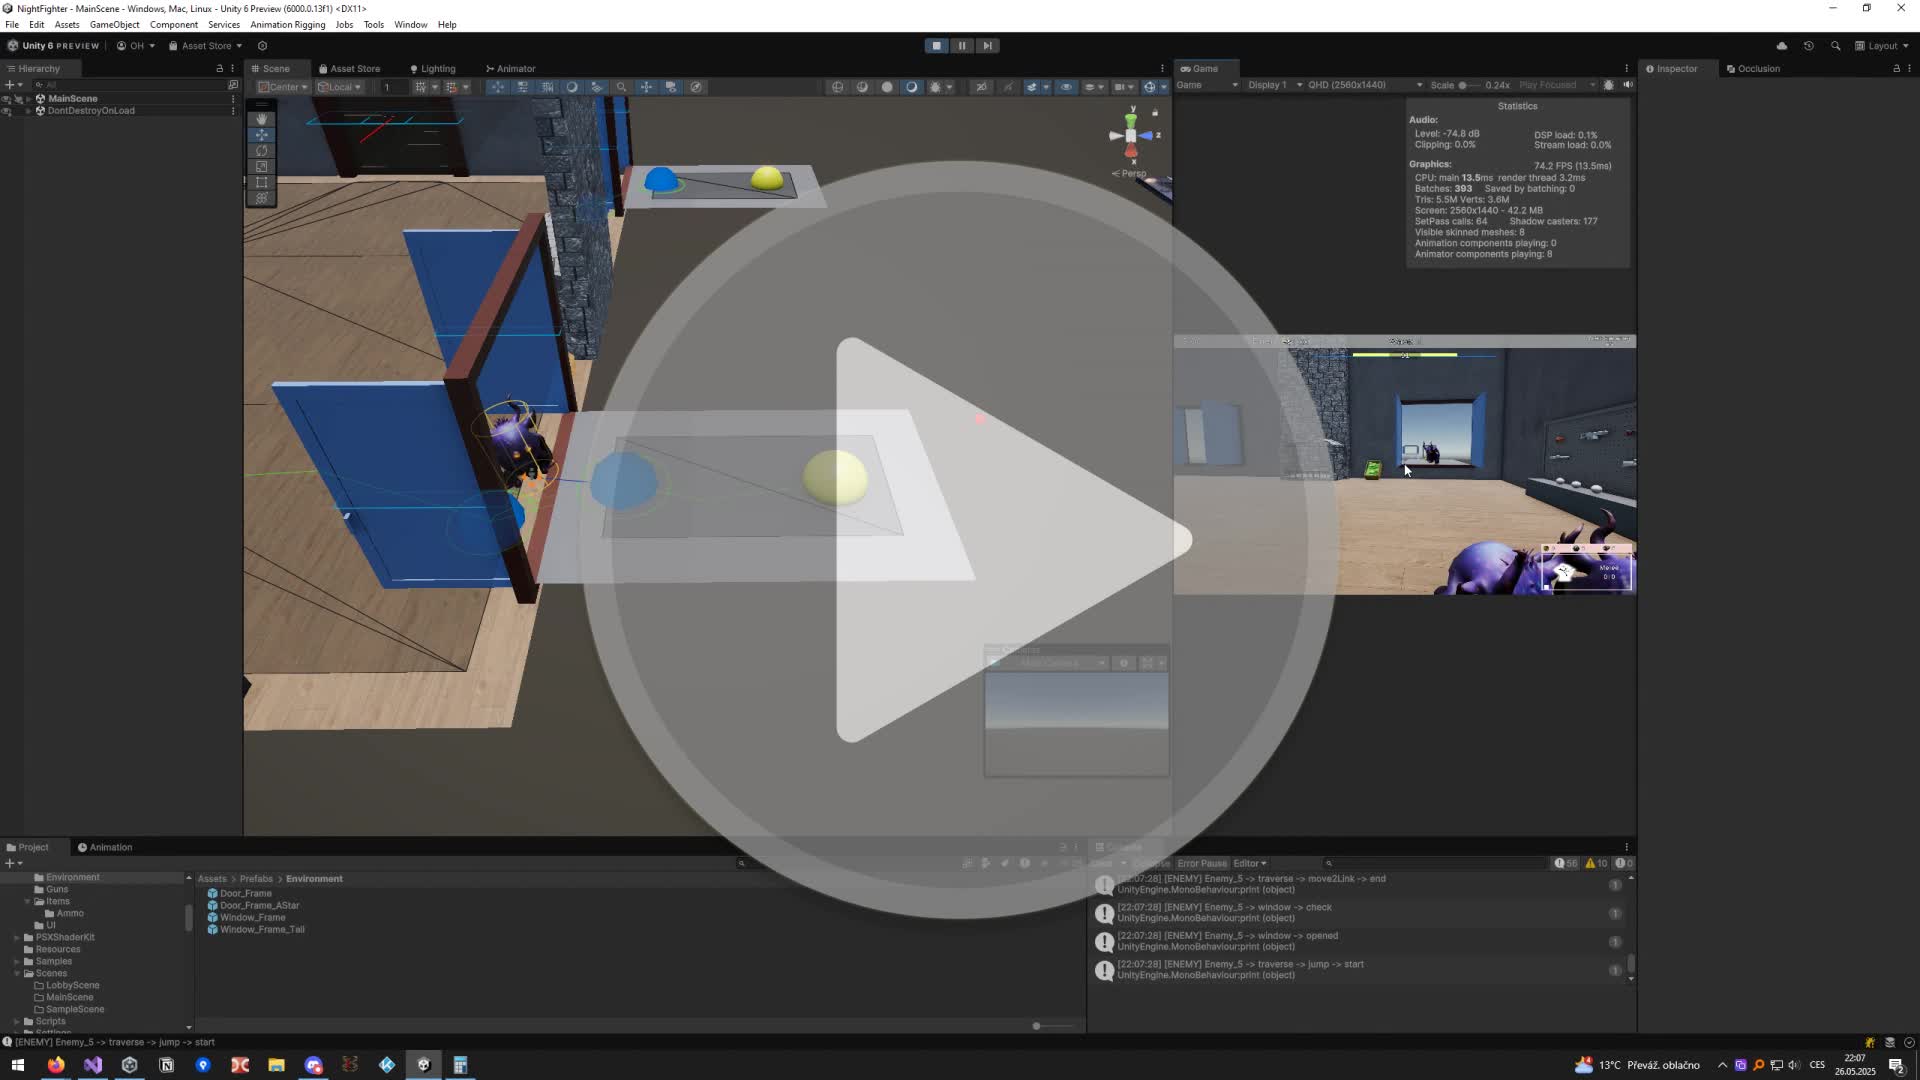Pause the running game

tap(962, 46)
